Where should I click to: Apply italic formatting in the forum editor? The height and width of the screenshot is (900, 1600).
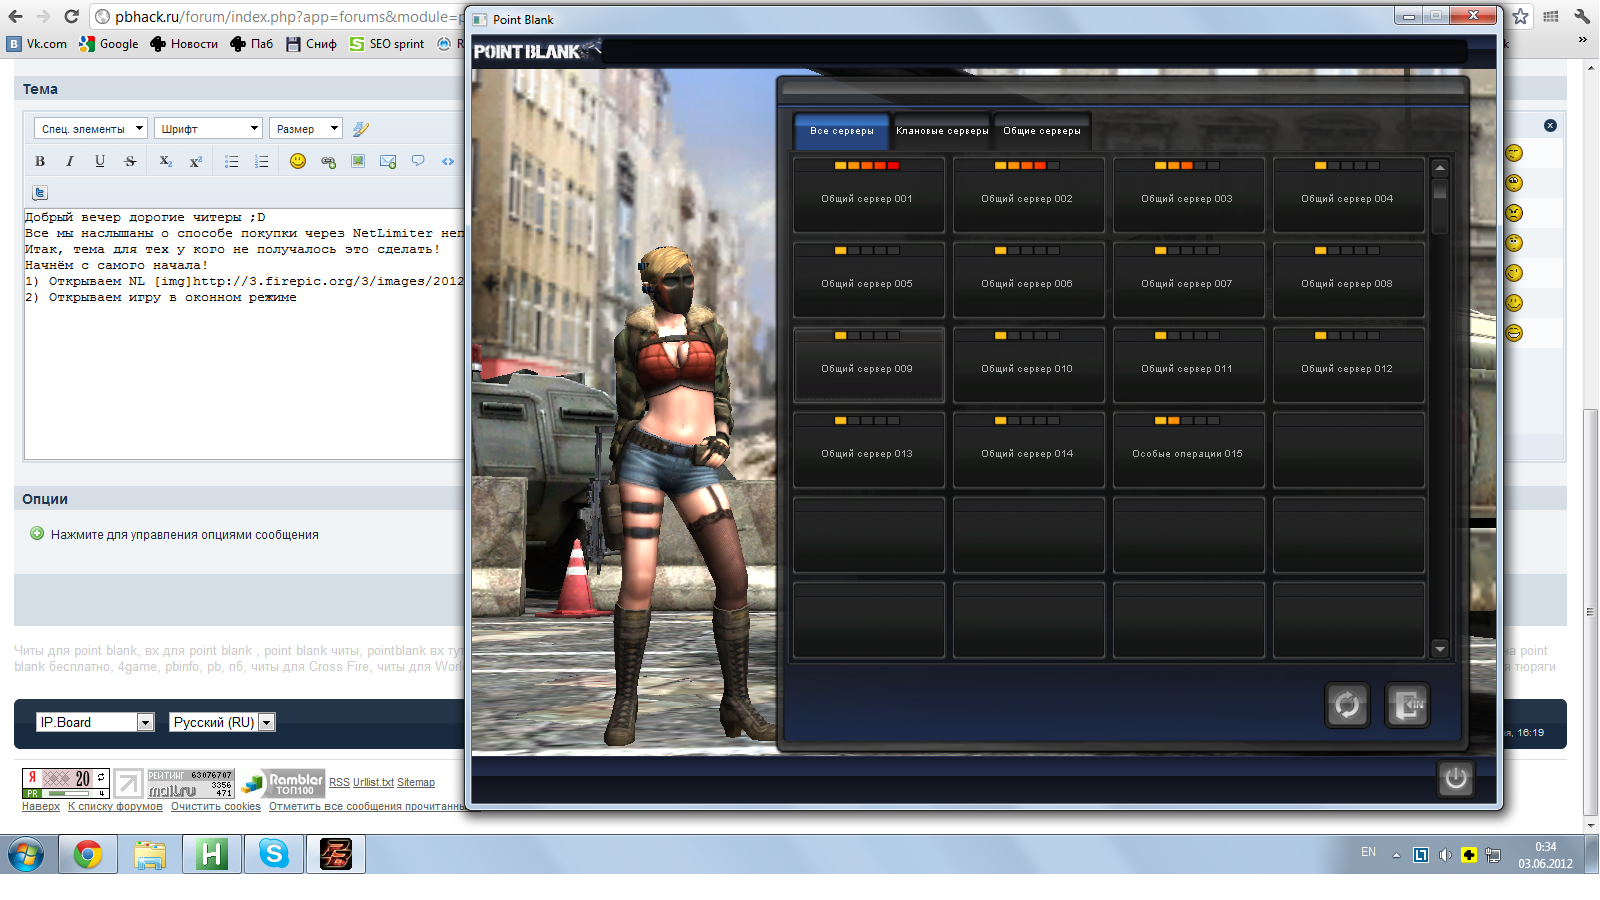pos(70,161)
